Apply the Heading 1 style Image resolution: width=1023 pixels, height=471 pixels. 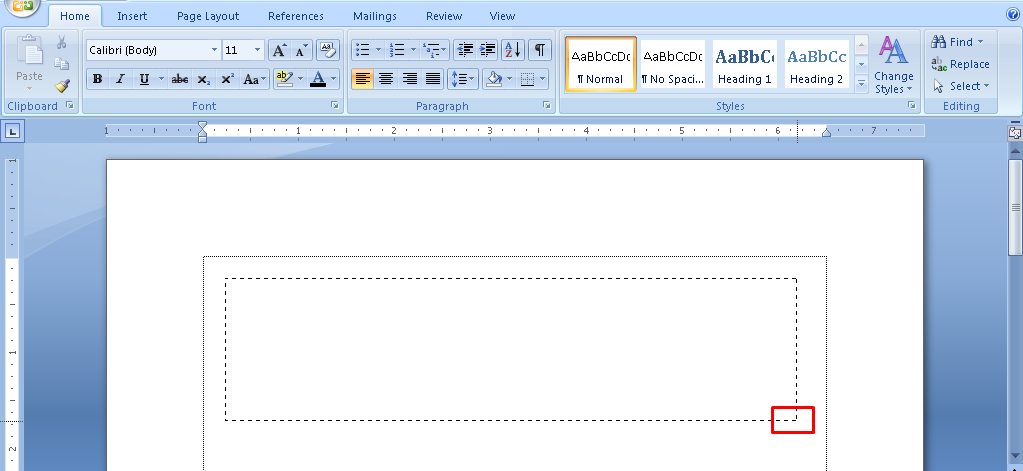[x=744, y=64]
